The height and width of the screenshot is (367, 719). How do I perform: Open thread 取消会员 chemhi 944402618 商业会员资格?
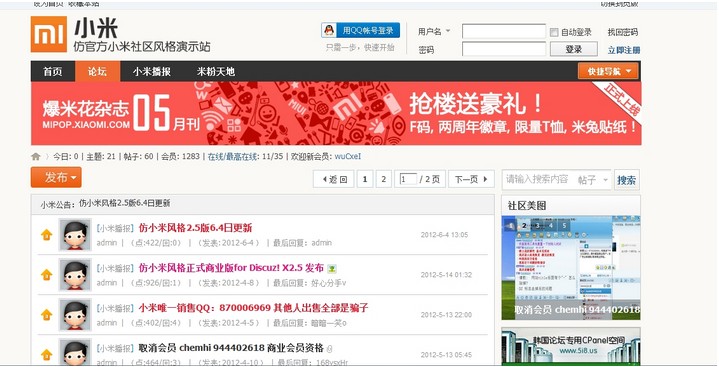[x=231, y=348]
